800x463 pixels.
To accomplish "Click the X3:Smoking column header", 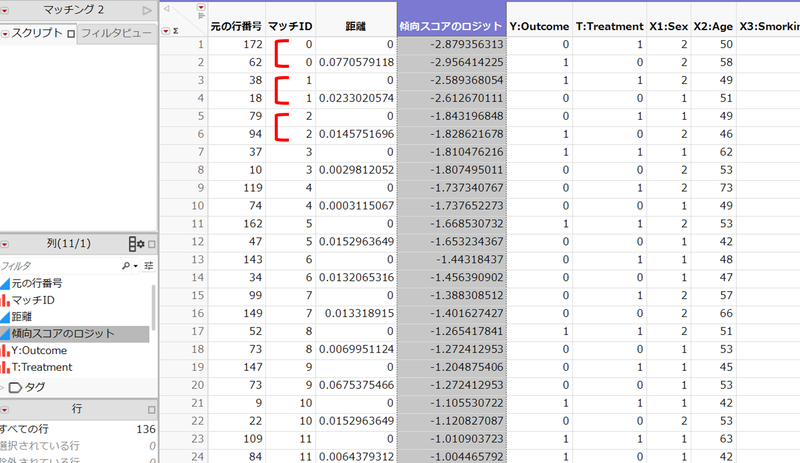I will pos(769,27).
